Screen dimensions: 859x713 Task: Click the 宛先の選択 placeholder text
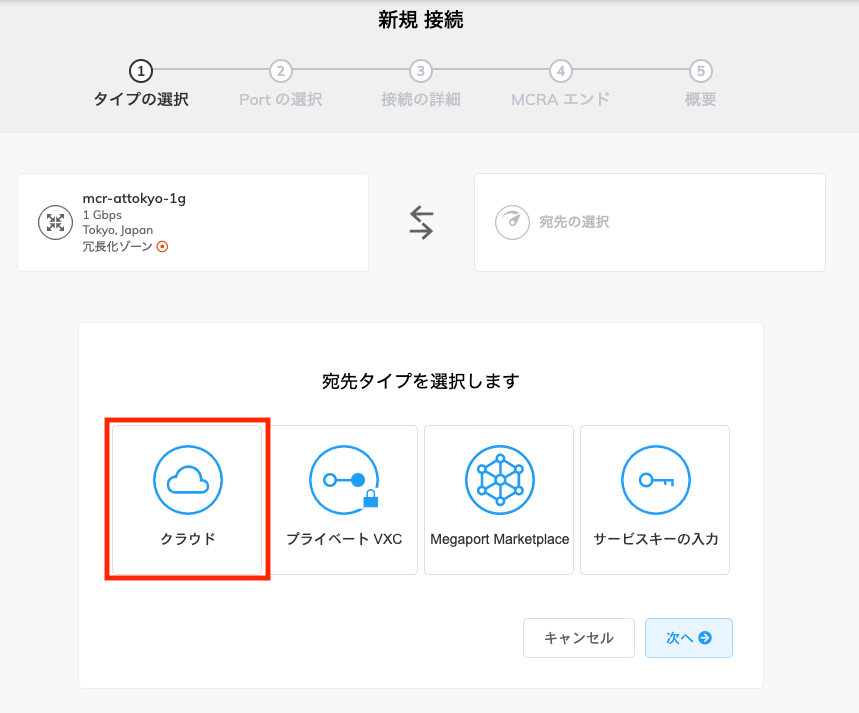pyautogui.click(x=574, y=222)
